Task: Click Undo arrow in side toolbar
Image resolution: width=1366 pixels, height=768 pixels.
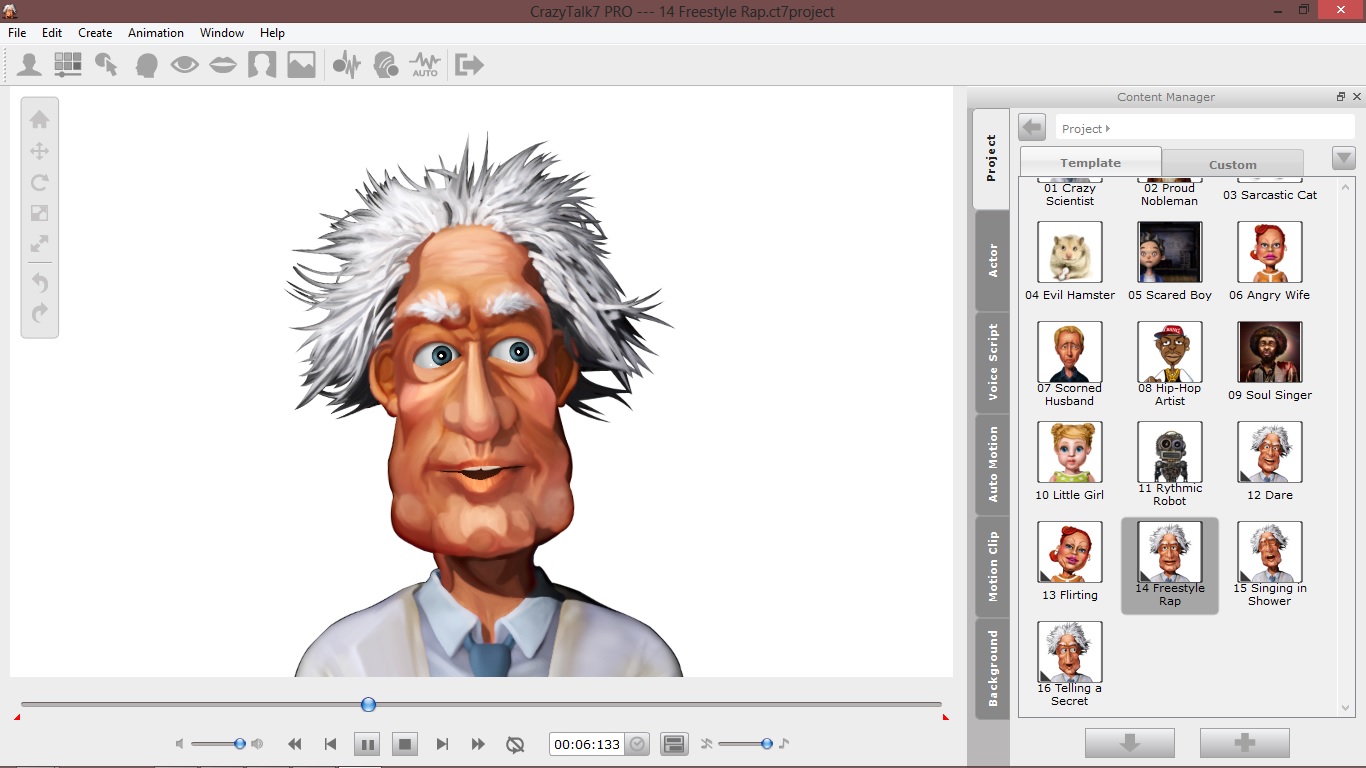Action: pos(39,283)
